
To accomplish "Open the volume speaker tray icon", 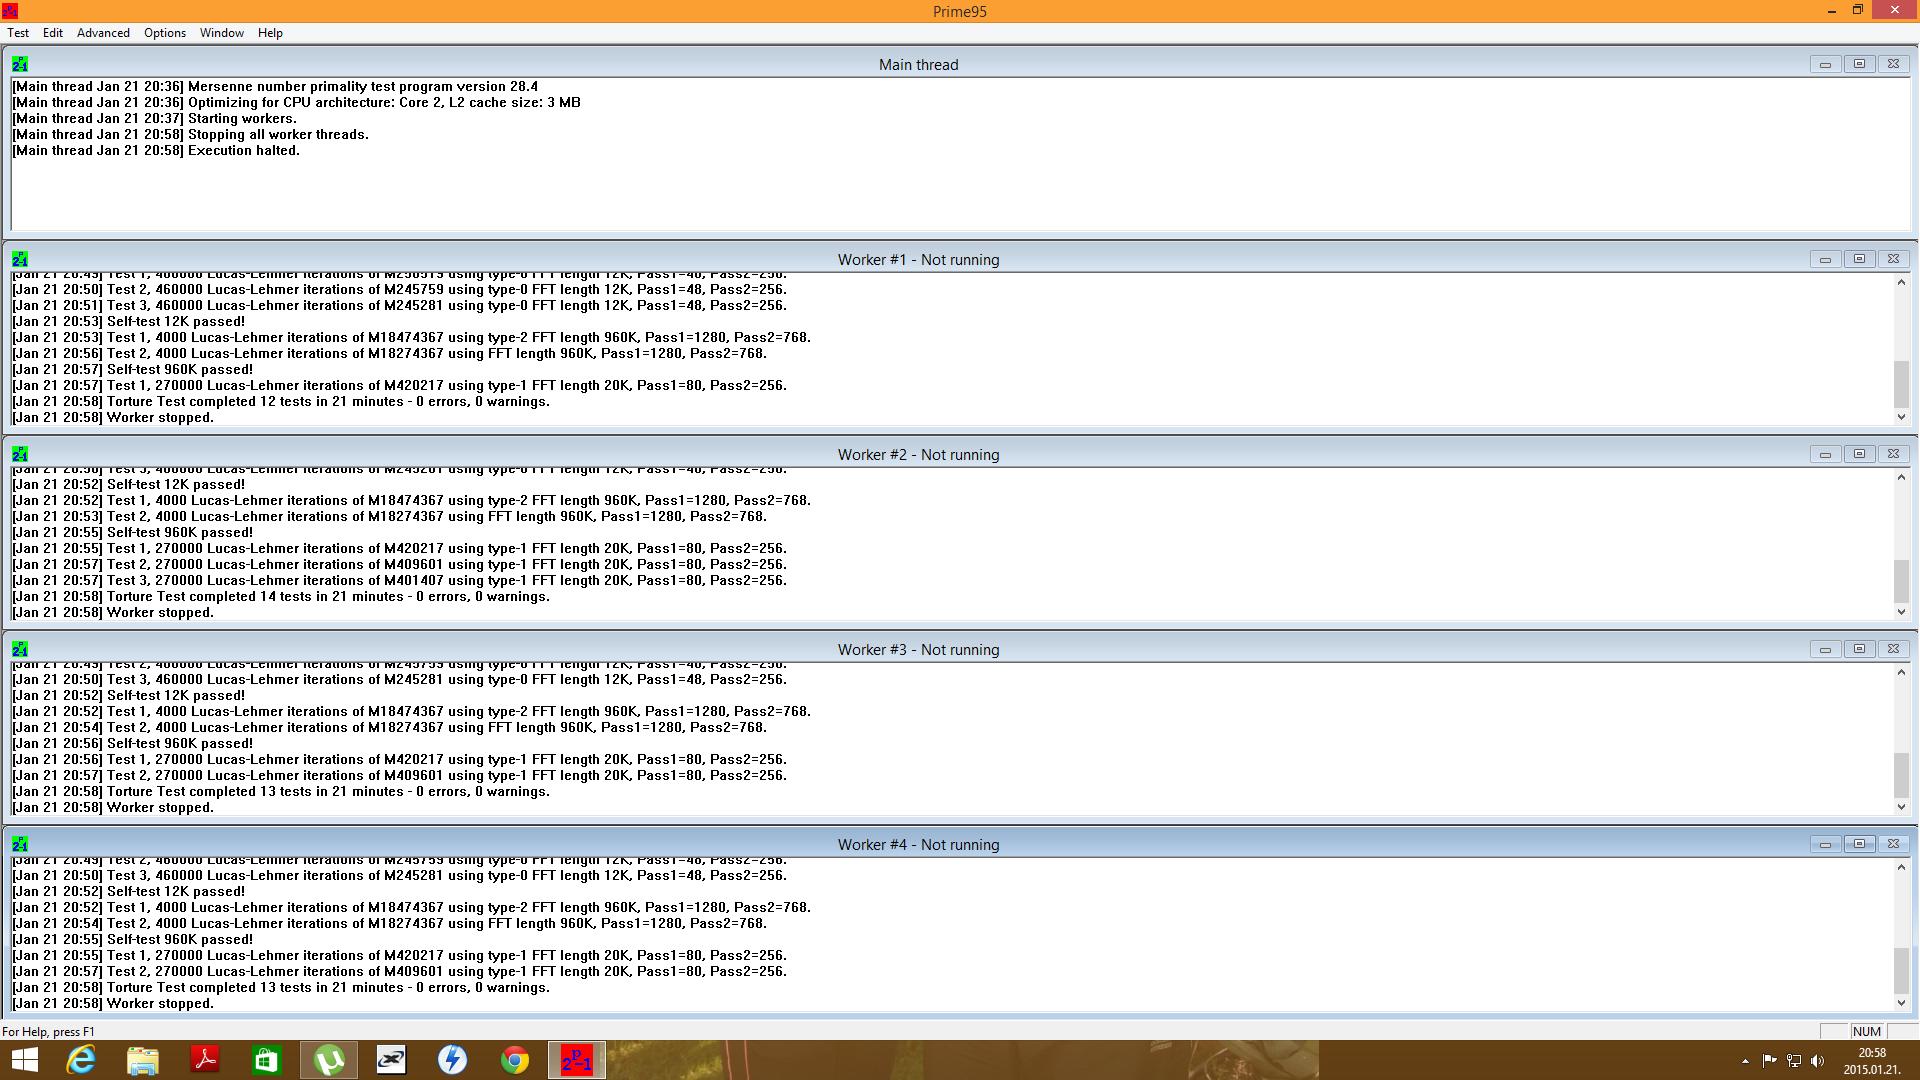I will coord(1818,1061).
